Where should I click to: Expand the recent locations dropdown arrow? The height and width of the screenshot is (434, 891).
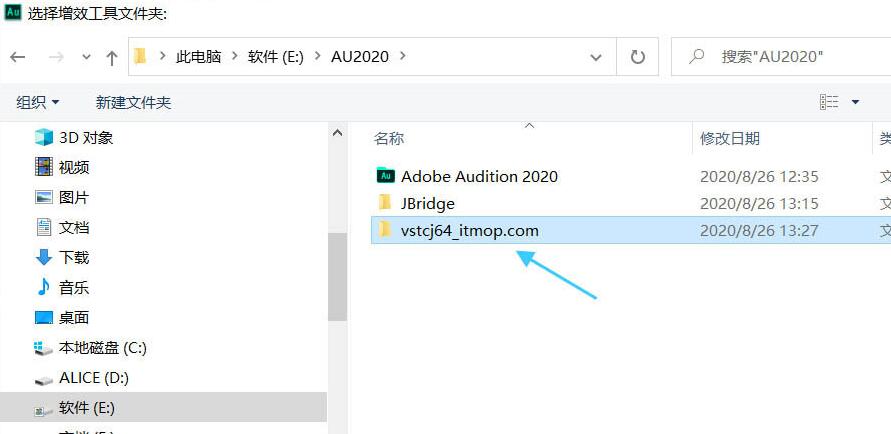(86, 57)
